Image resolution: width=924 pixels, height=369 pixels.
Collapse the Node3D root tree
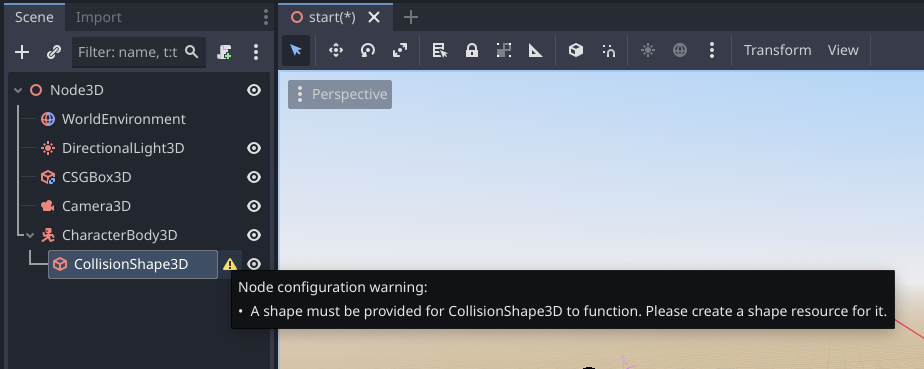click(x=18, y=90)
